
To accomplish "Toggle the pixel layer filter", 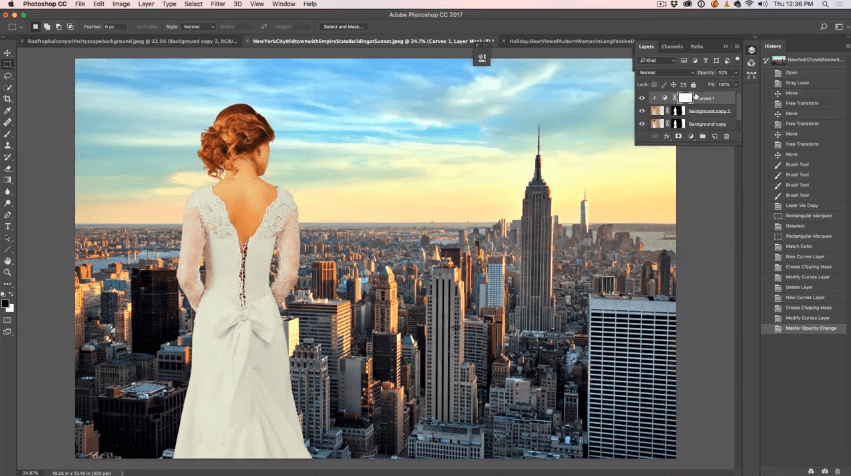I will coord(684,60).
